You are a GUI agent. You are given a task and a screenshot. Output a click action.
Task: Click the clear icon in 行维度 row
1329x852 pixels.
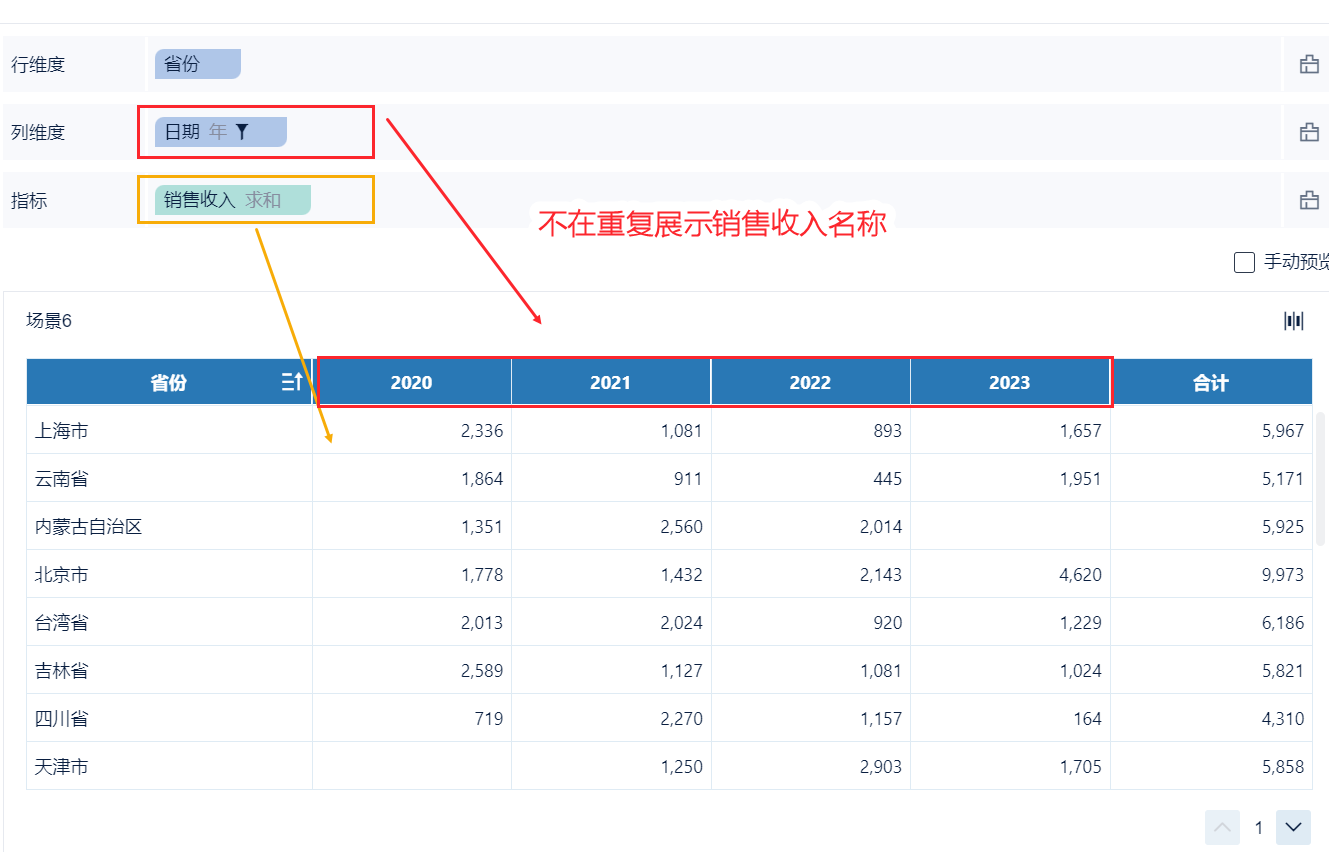(1309, 65)
